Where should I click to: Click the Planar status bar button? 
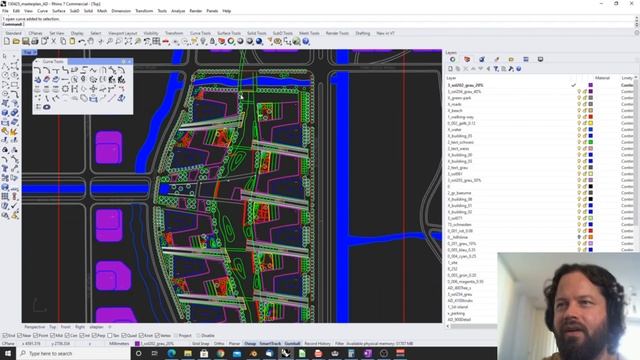[234, 344]
